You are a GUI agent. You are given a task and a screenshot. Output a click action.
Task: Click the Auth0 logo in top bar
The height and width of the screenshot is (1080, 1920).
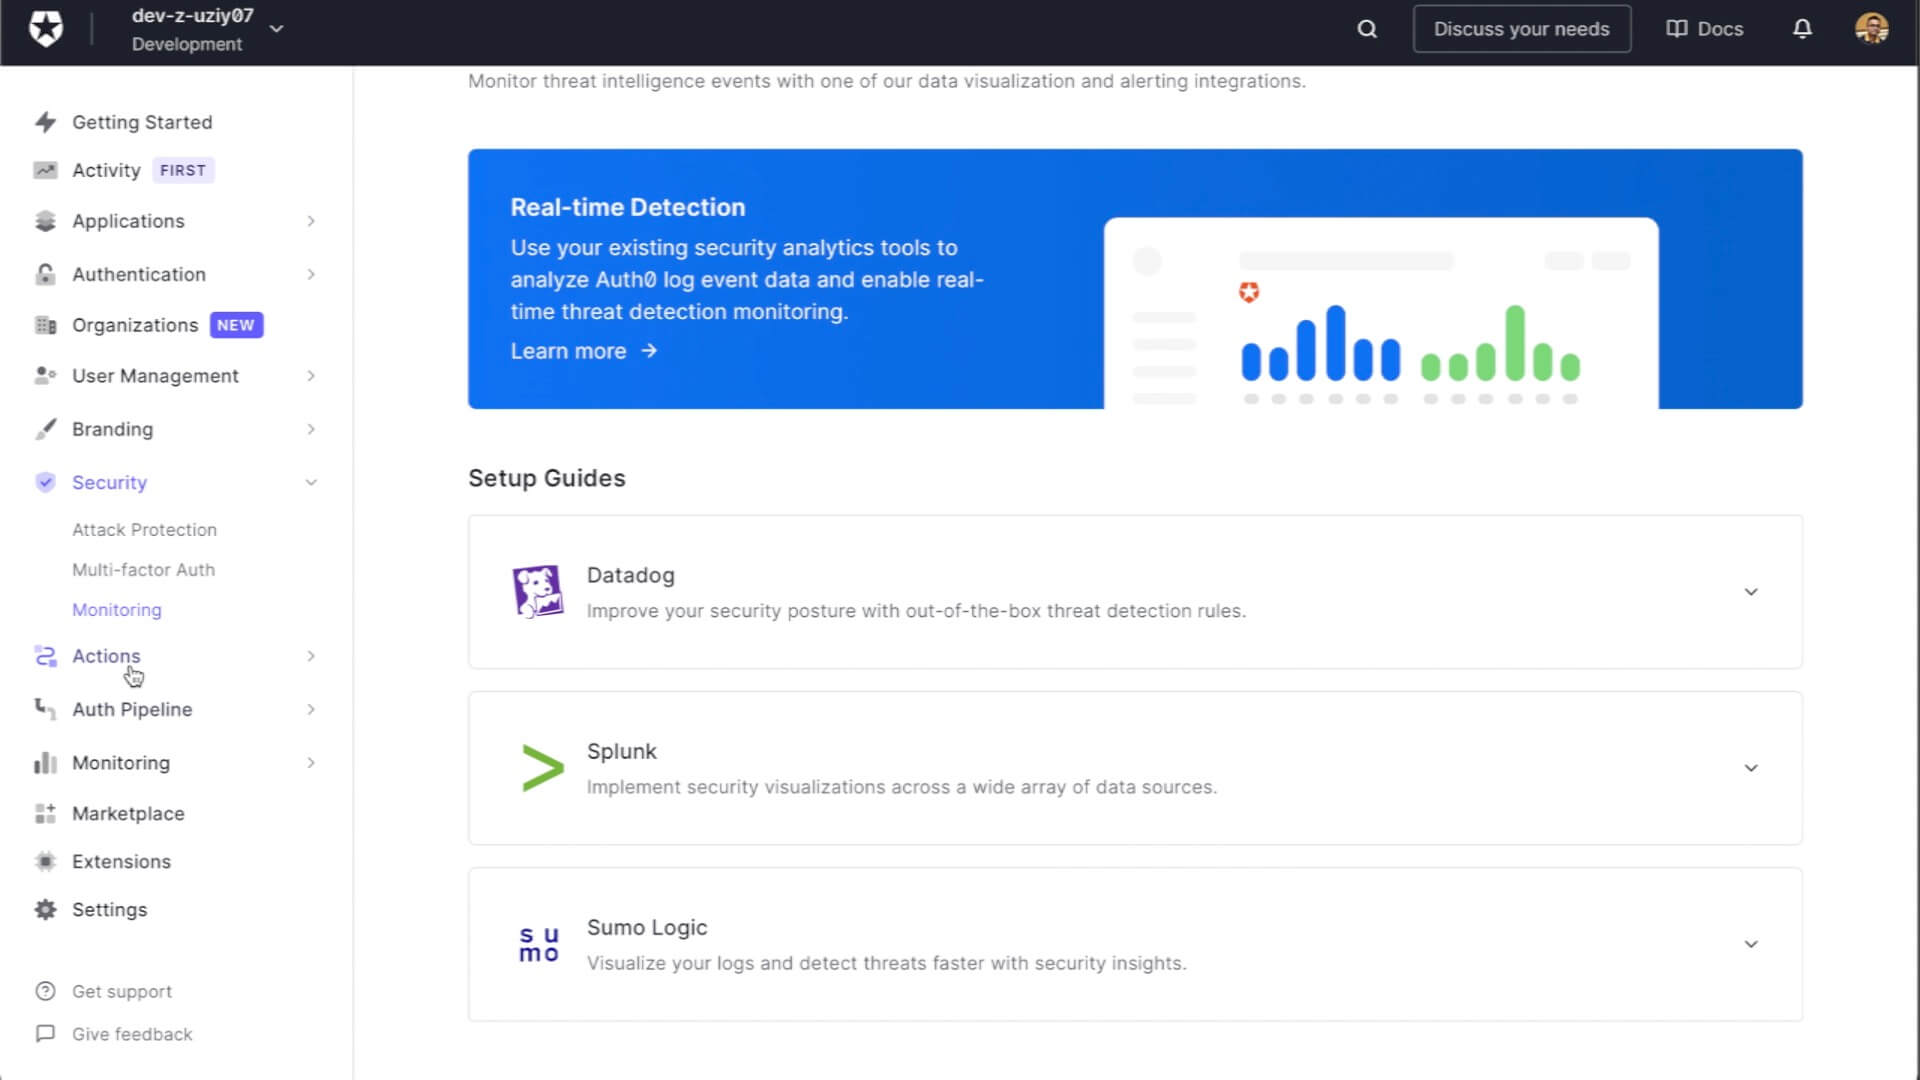click(x=46, y=28)
